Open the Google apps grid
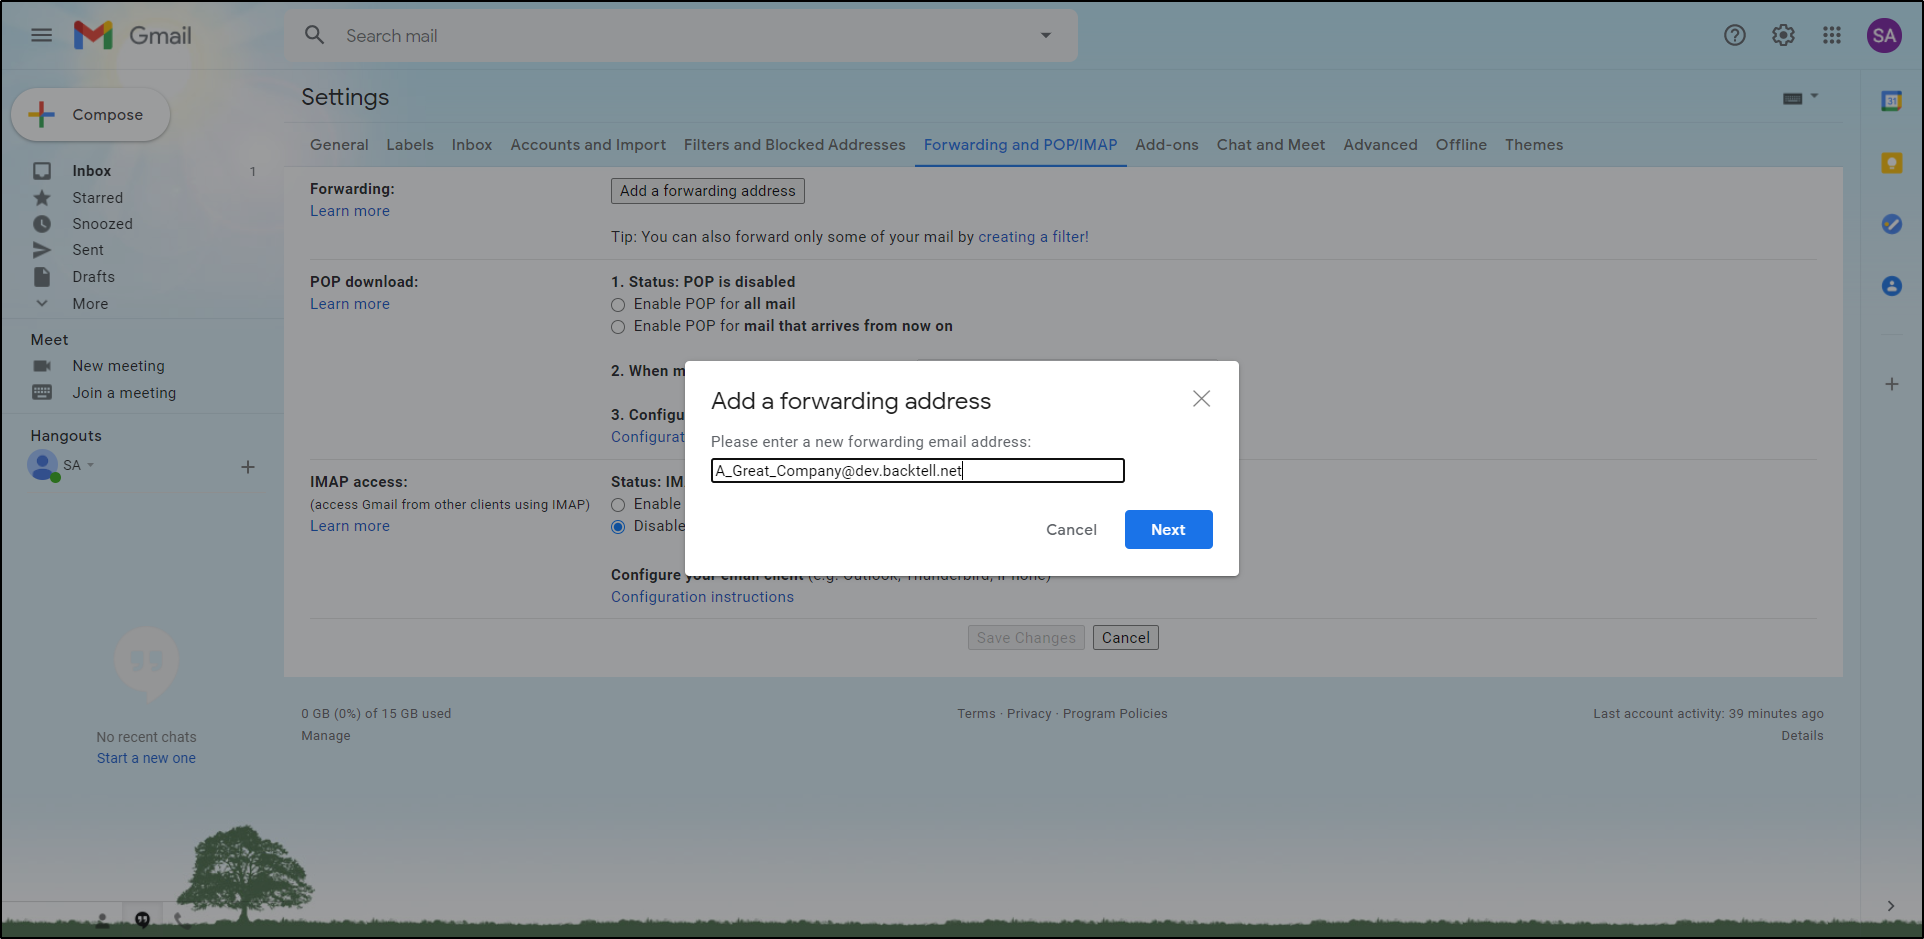The height and width of the screenshot is (939, 1924). pos(1832,35)
